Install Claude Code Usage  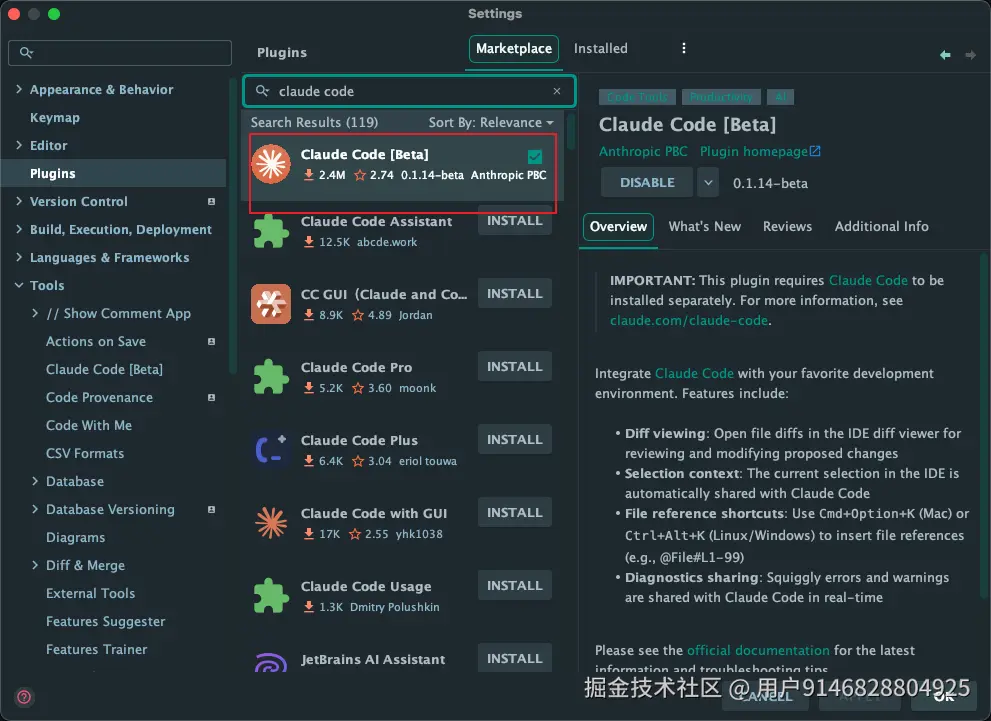coord(514,586)
